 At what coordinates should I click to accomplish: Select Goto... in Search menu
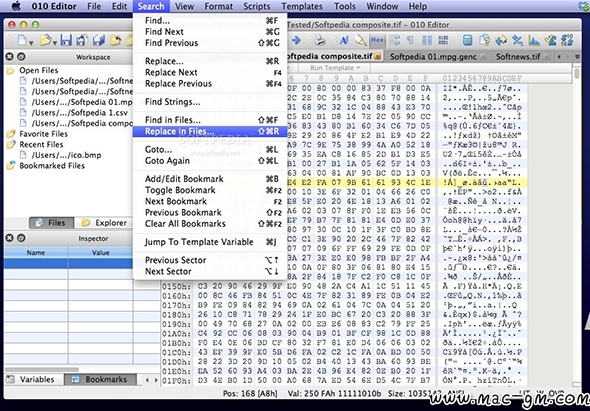pyautogui.click(x=210, y=149)
